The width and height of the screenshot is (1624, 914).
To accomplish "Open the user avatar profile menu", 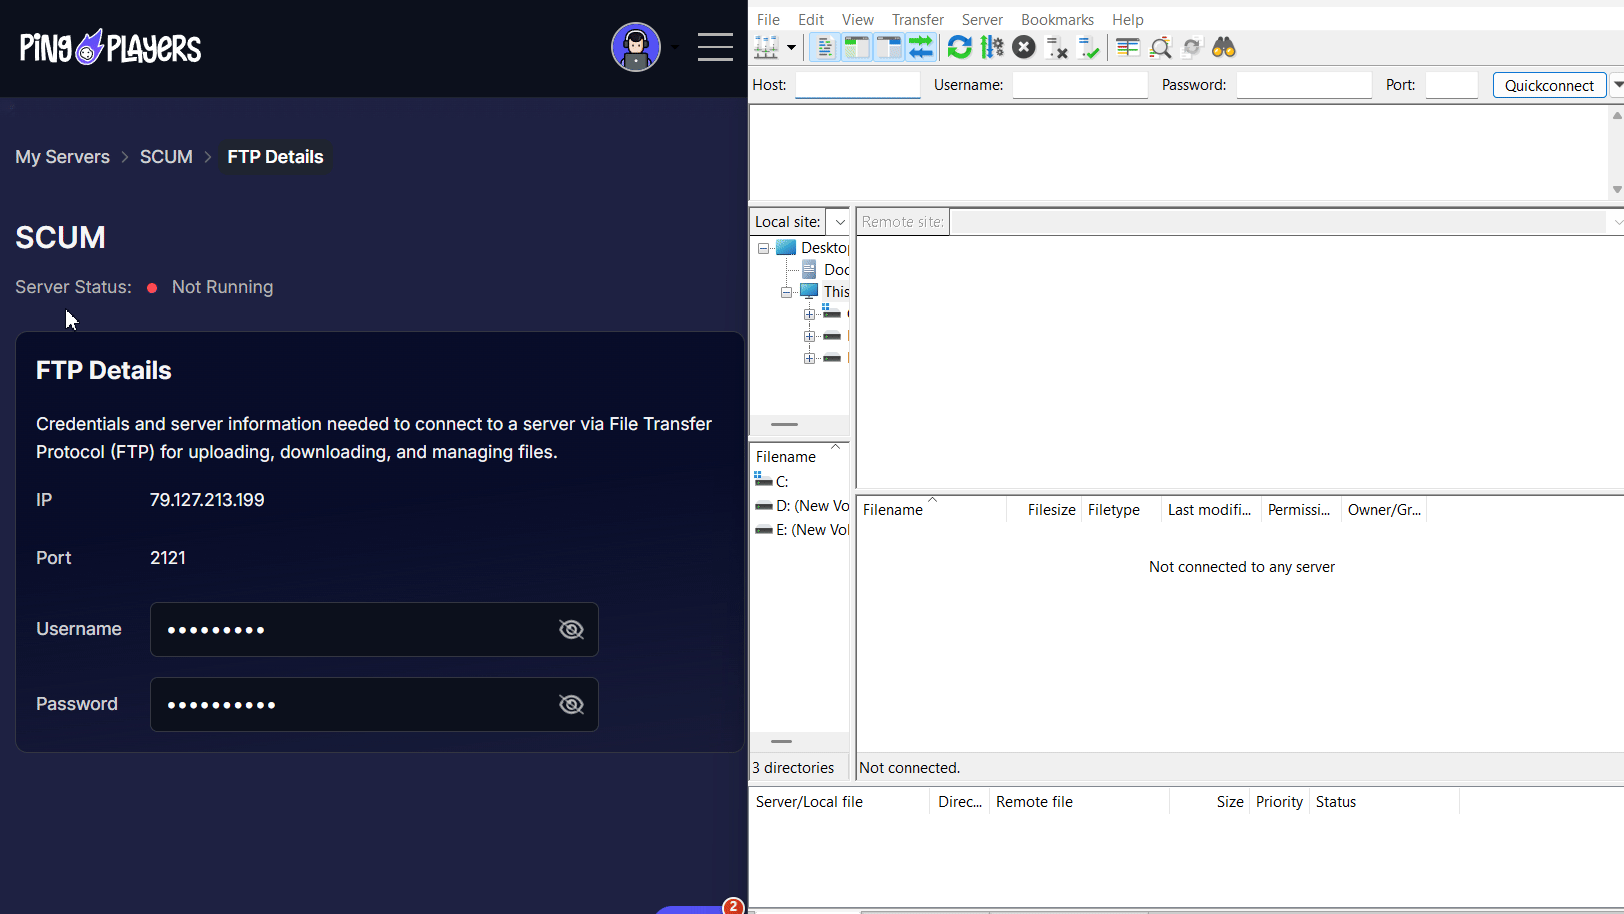I will coord(636,47).
